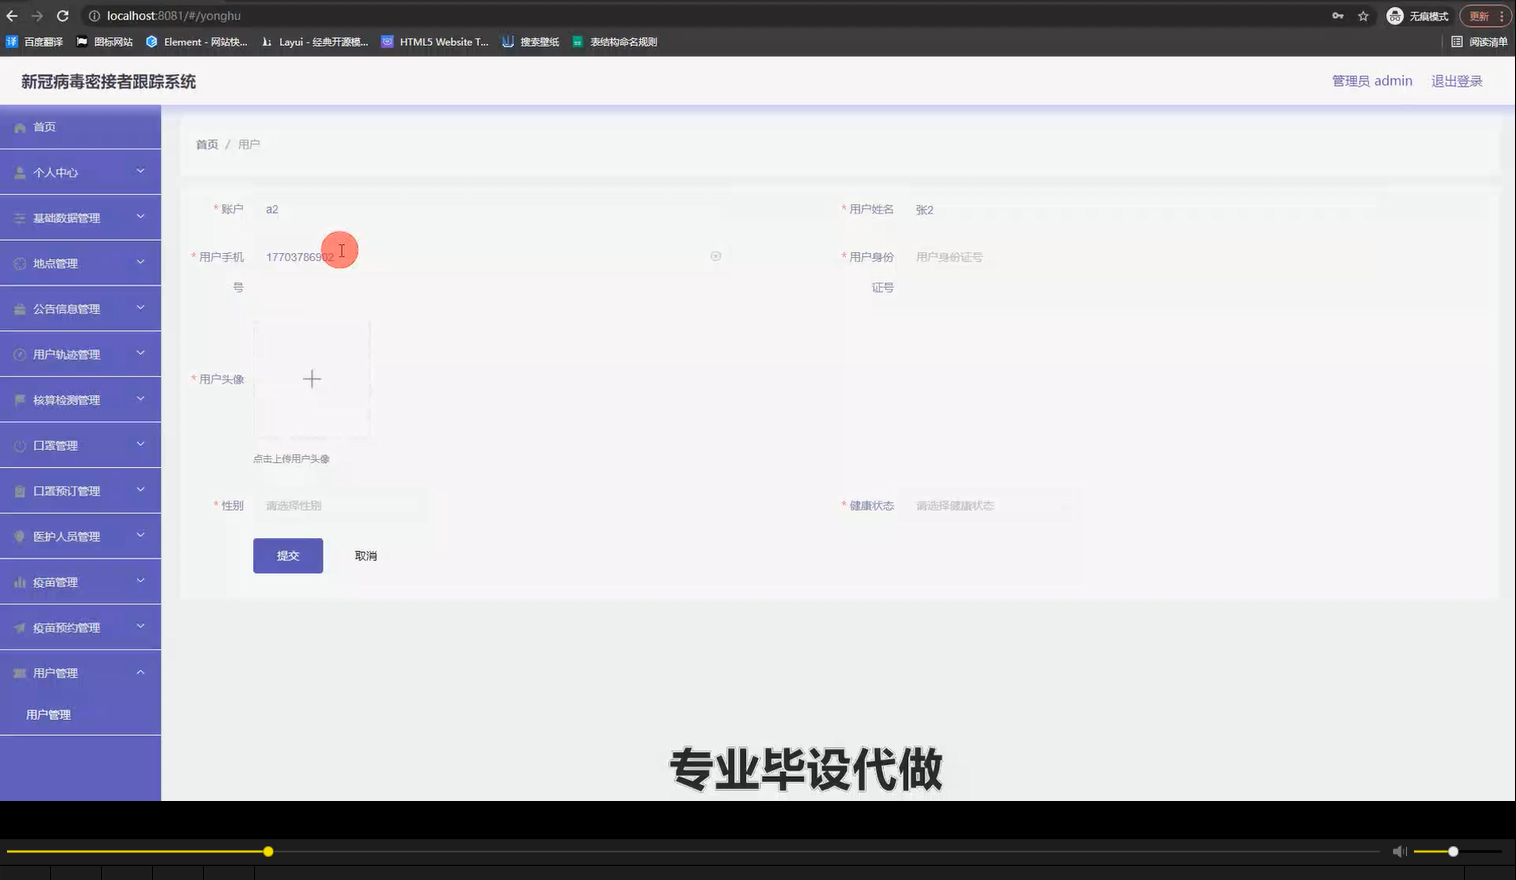The width and height of the screenshot is (1516, 880).
Task: Open the 图标网站 bookmark
Action: pyautogui.click(x=105, y=42)
